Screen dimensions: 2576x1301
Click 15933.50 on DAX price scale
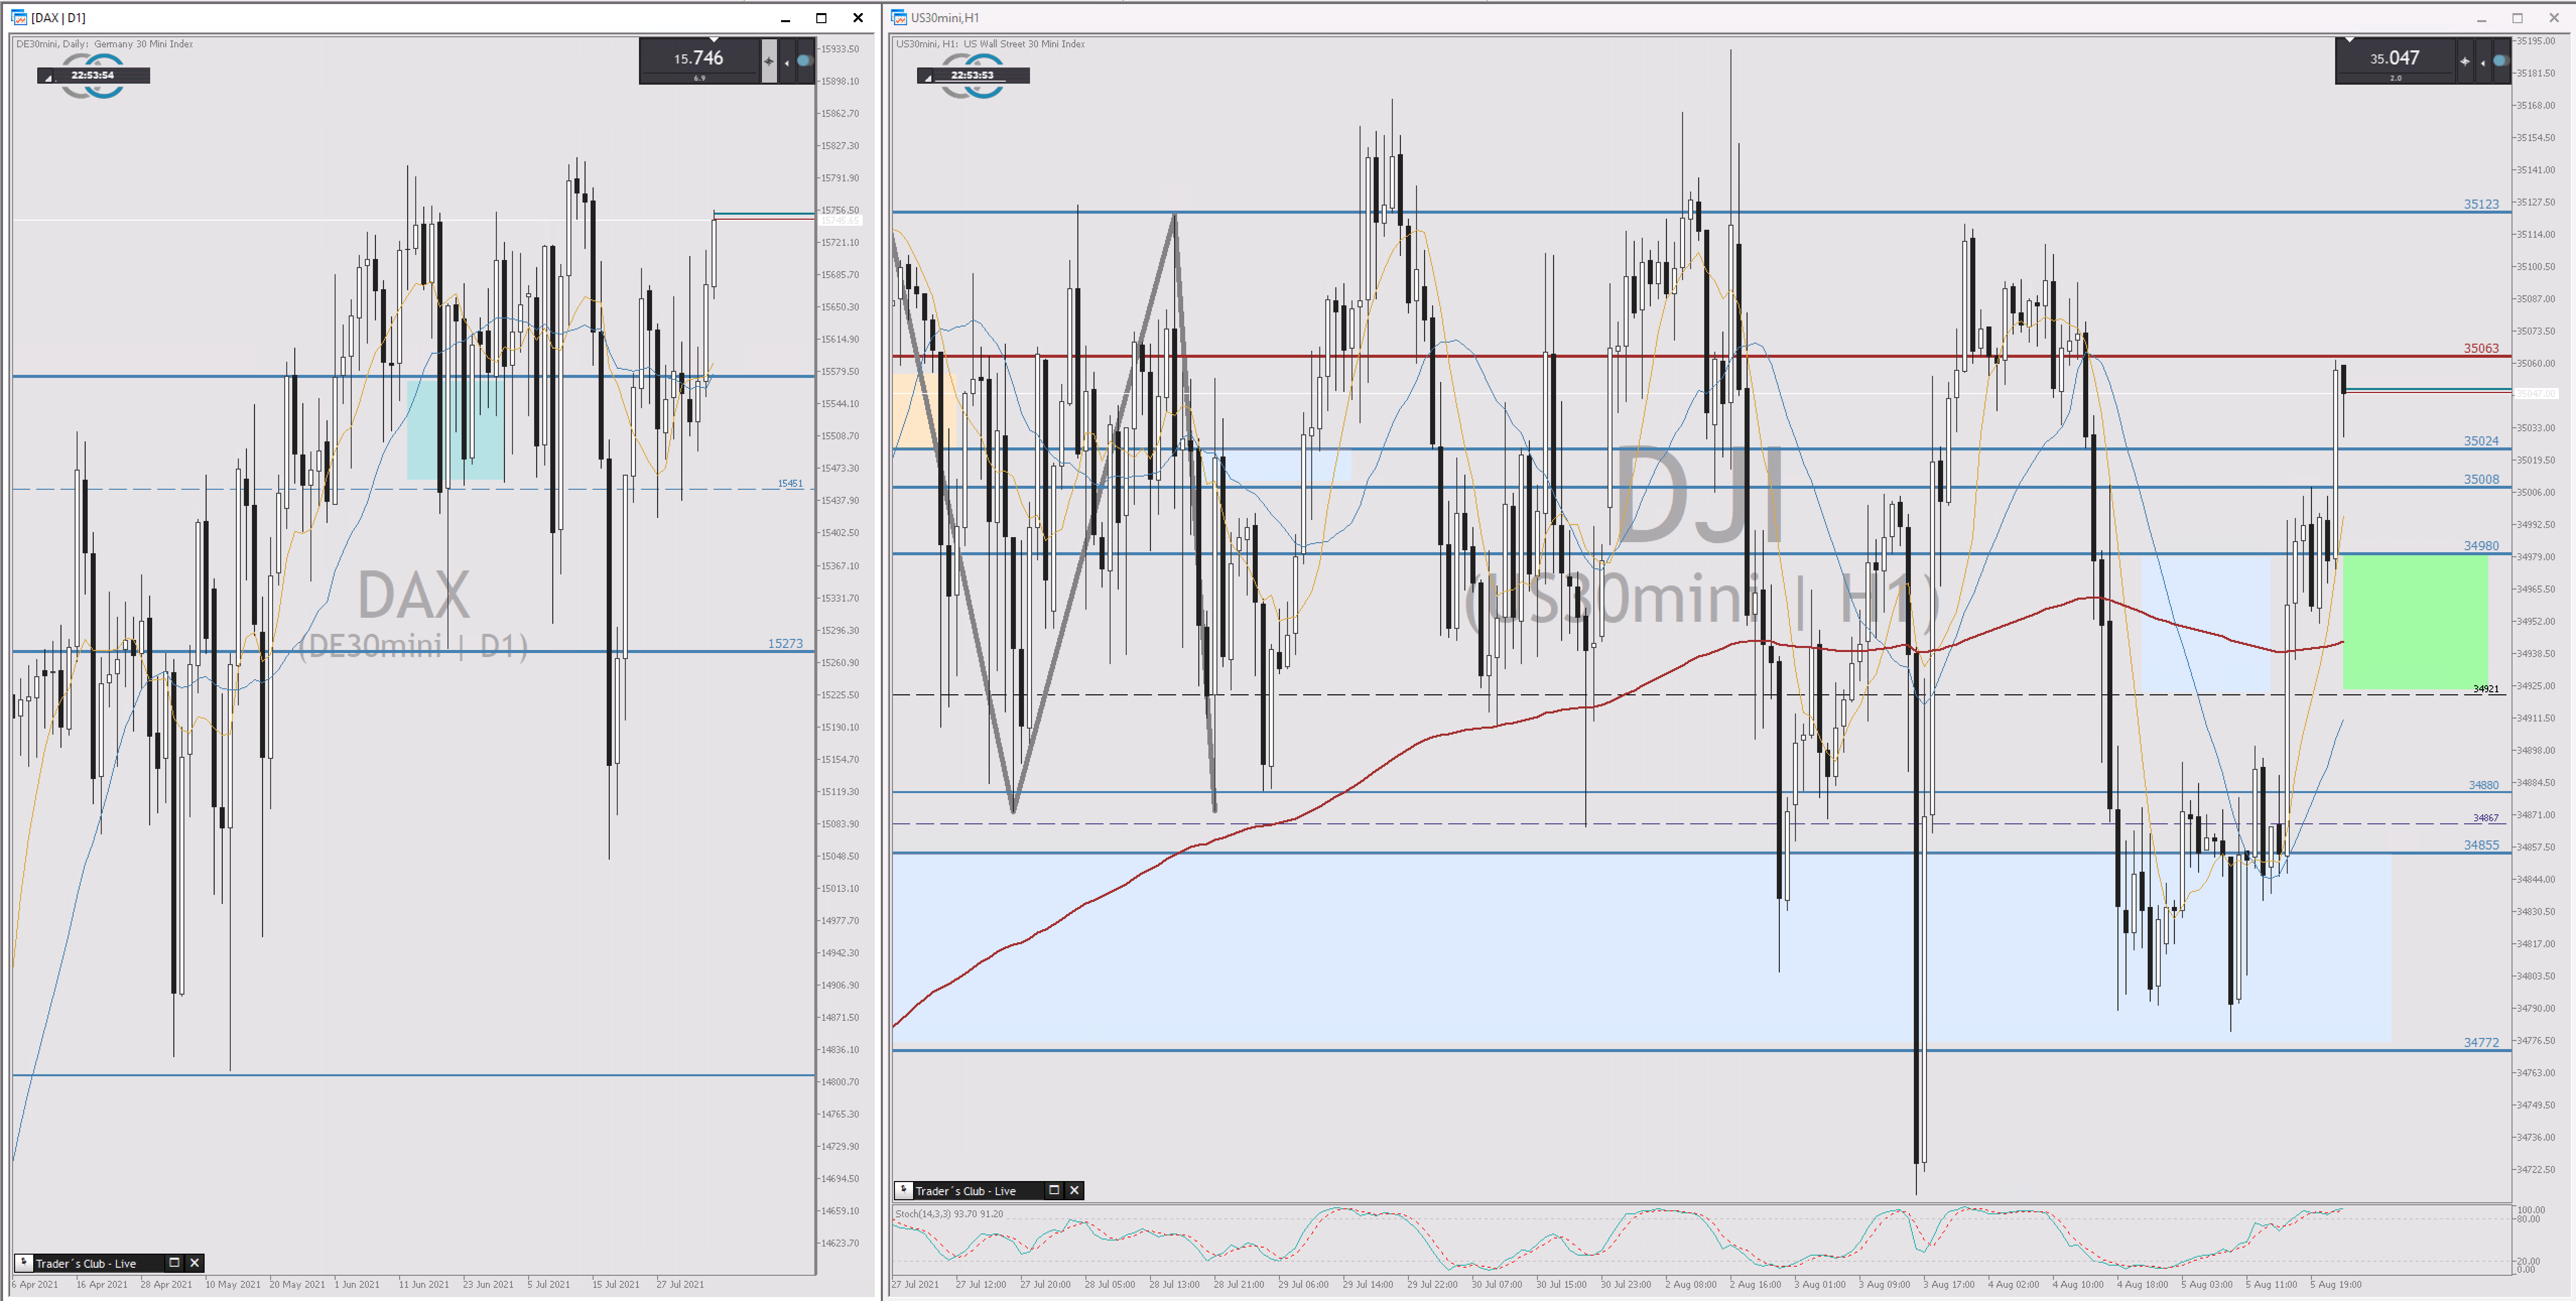(840, 48)
